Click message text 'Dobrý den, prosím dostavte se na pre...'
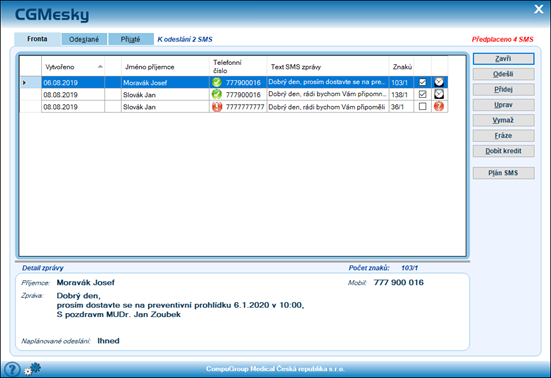This screenshot has height=378, width=551. 327,82
